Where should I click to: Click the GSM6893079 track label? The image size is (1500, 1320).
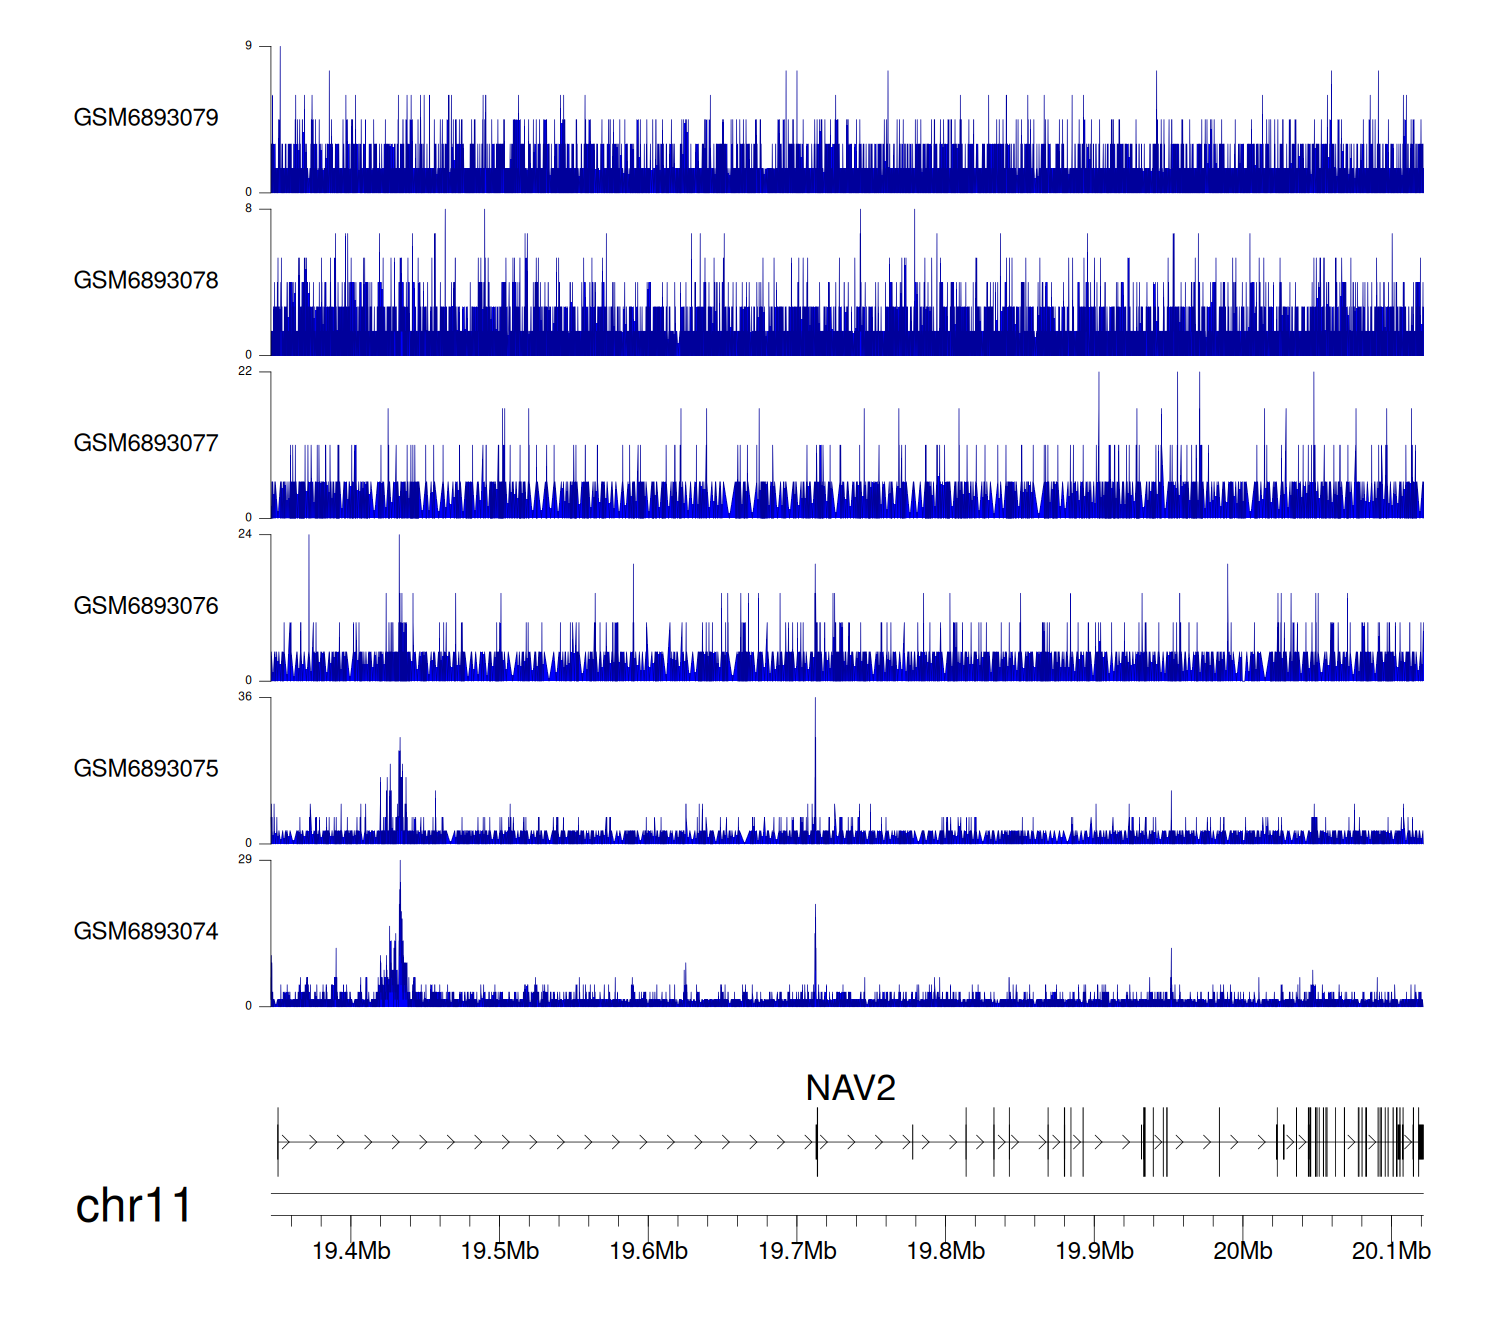point(146,118)
